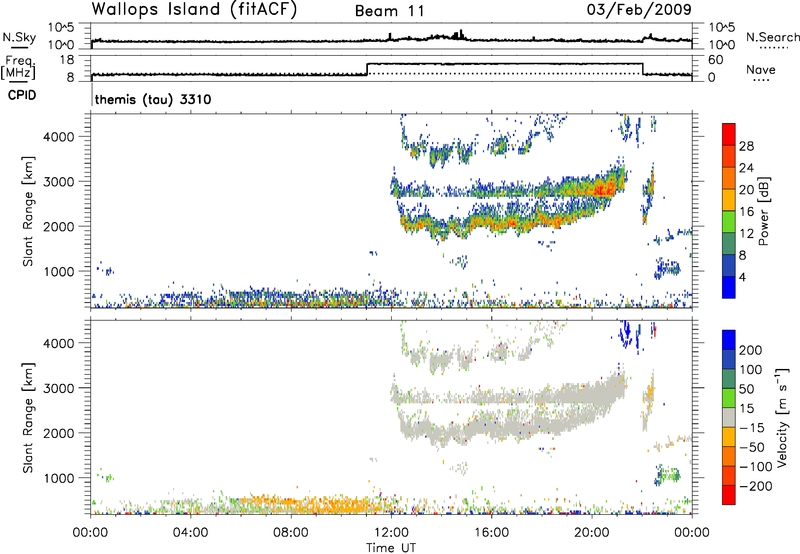
Task: Click the 'Power [dB]' color bar label
Action: pos(763,211)
